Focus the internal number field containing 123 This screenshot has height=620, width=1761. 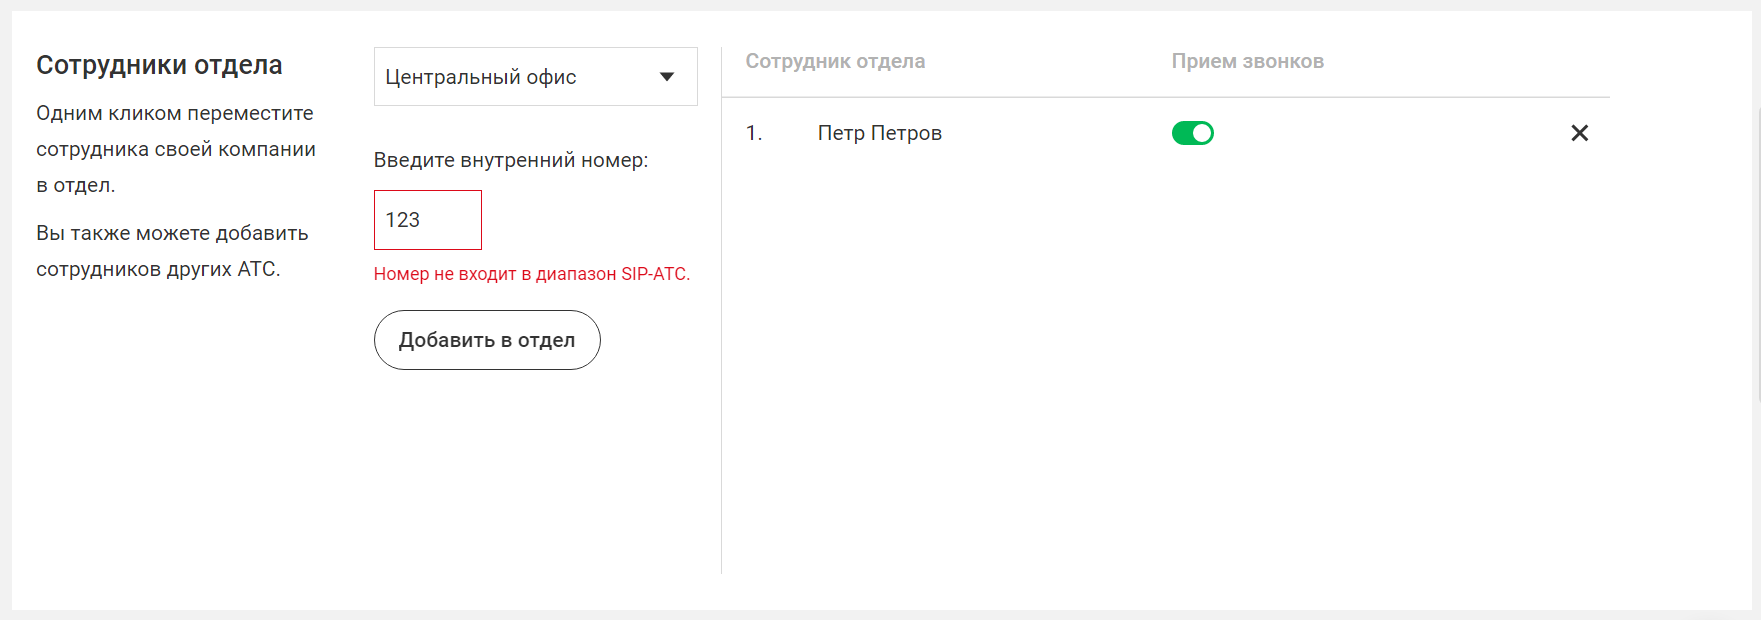pos(428,220)
